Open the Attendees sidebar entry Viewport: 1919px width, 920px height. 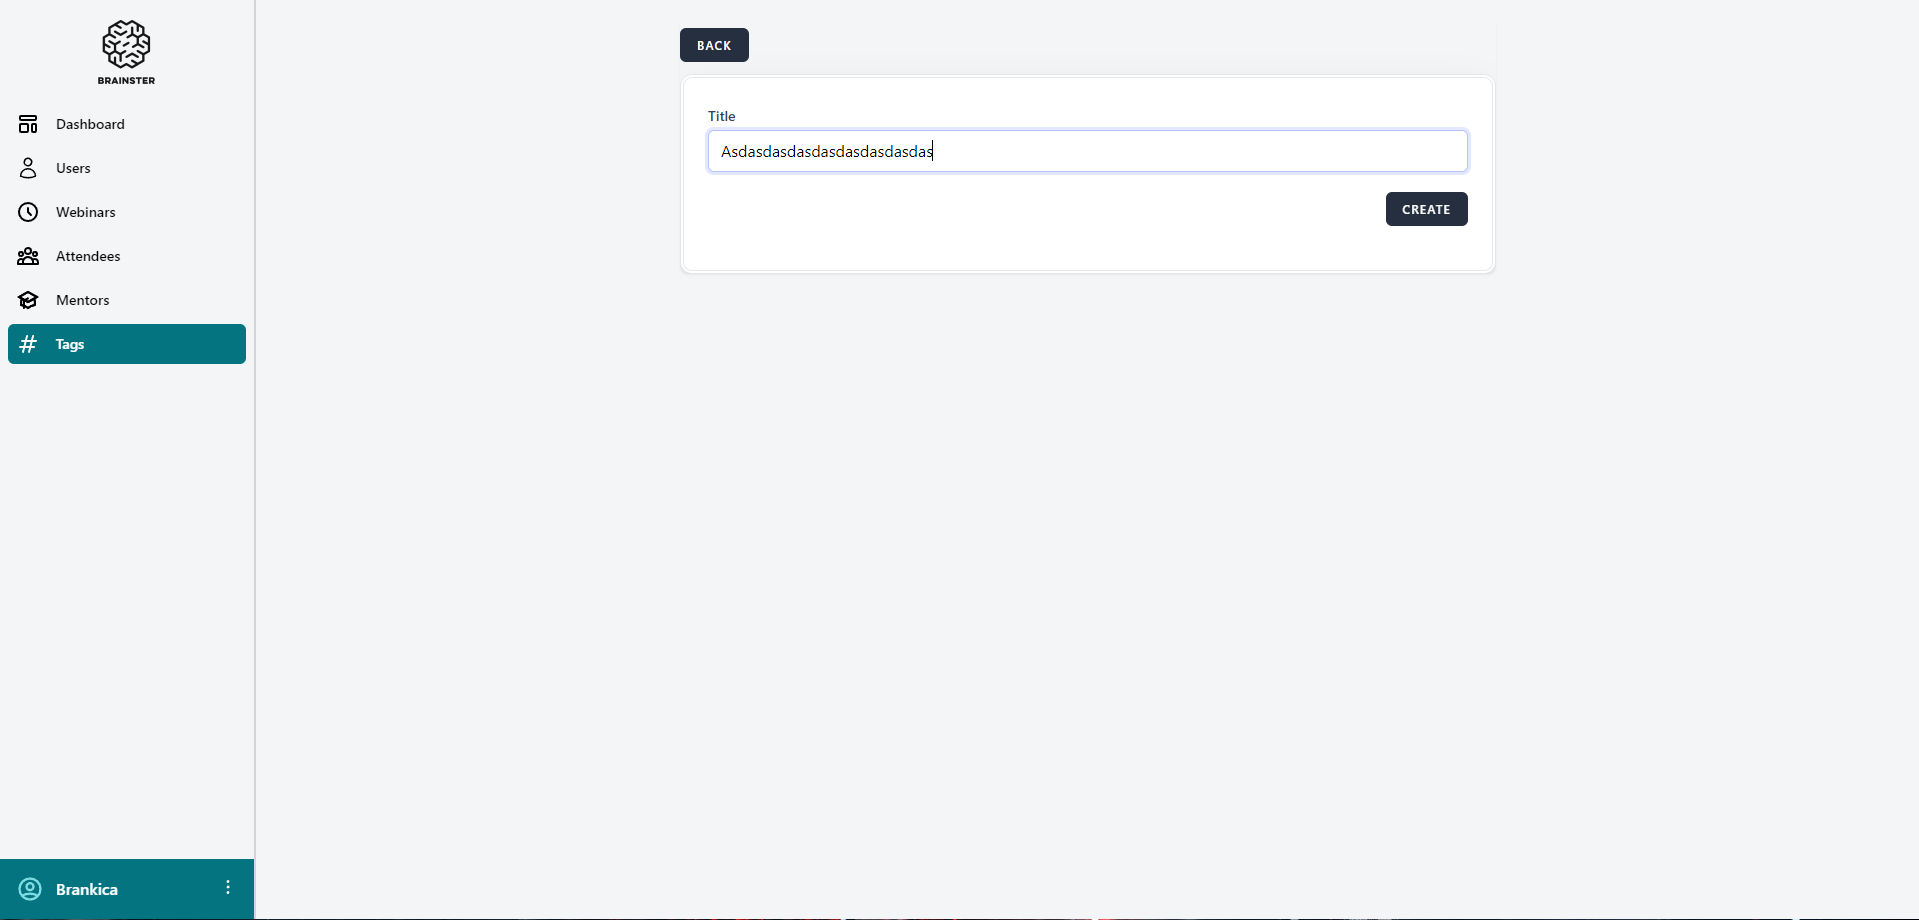pyautogui.click(x=88, y=256)
